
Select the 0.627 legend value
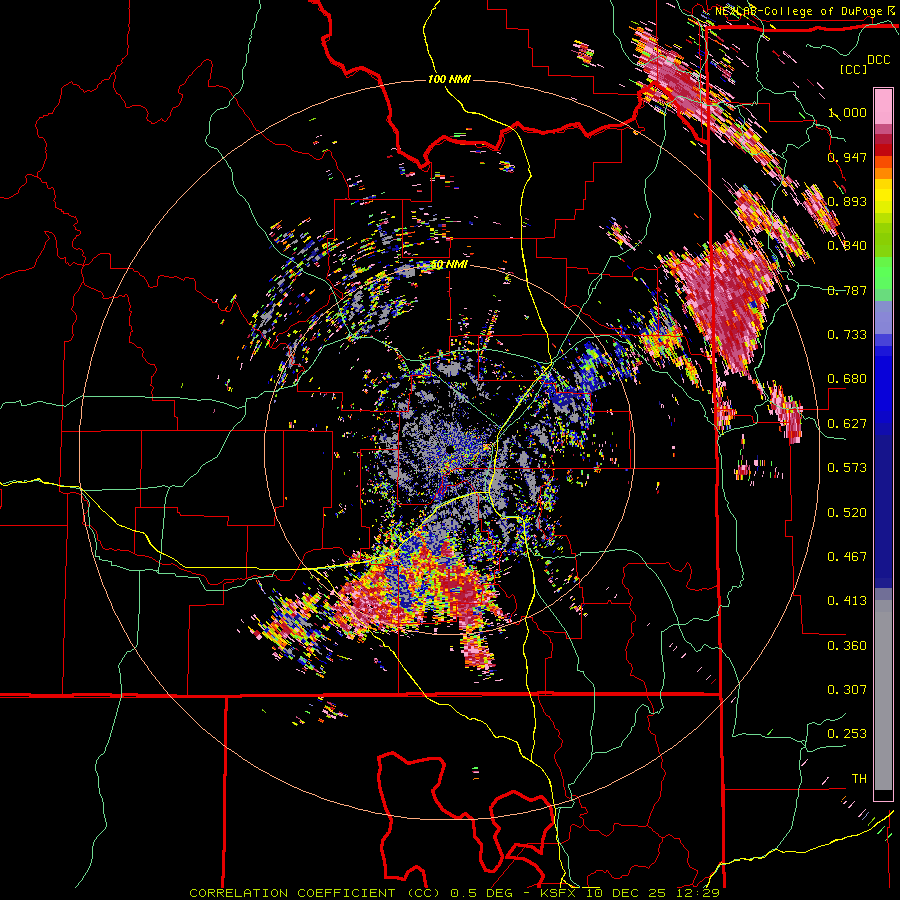847,424
